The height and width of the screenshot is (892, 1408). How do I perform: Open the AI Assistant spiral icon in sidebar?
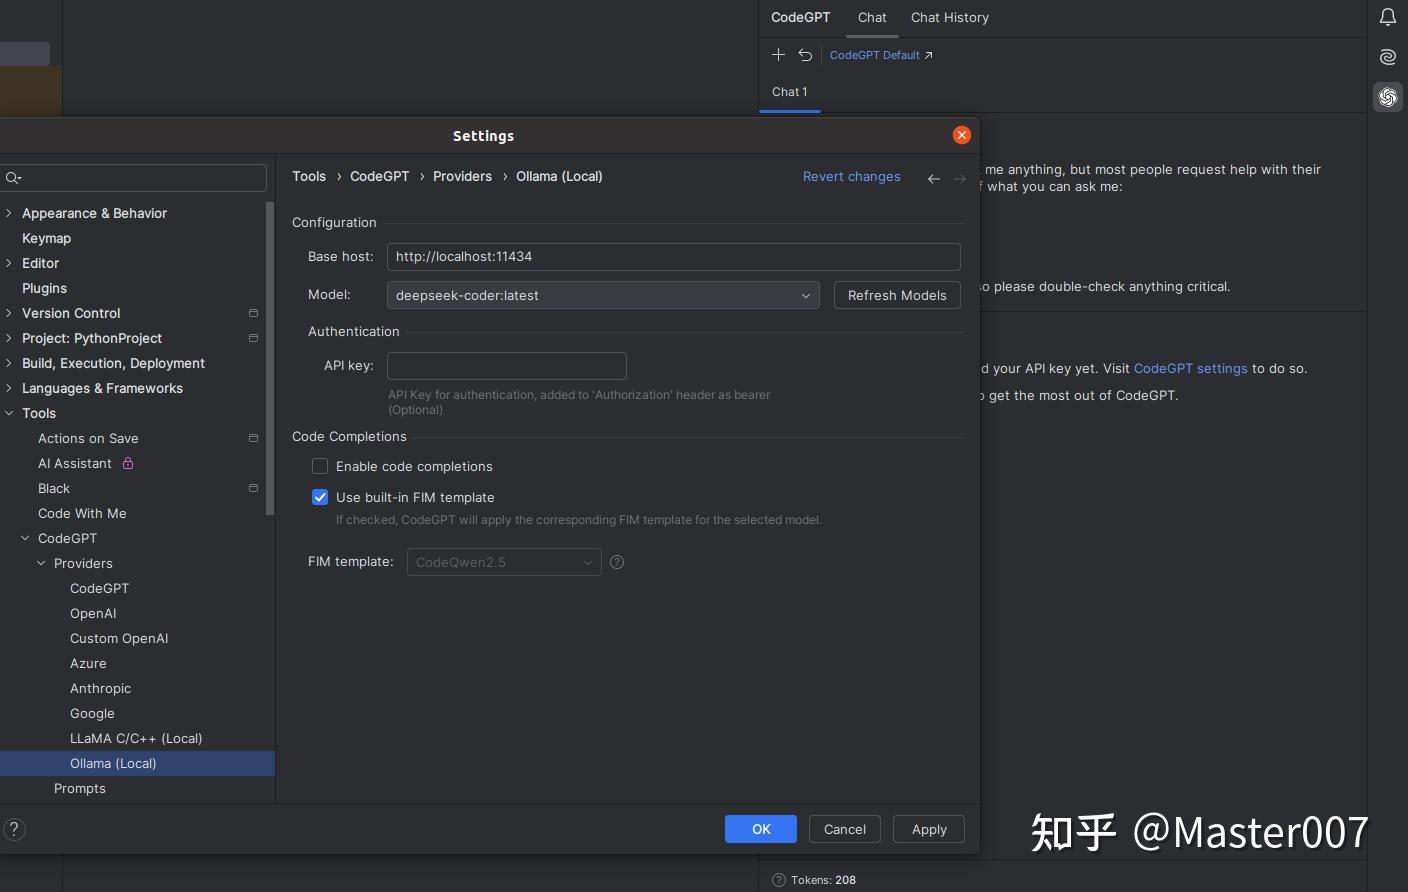point(1388,57)
